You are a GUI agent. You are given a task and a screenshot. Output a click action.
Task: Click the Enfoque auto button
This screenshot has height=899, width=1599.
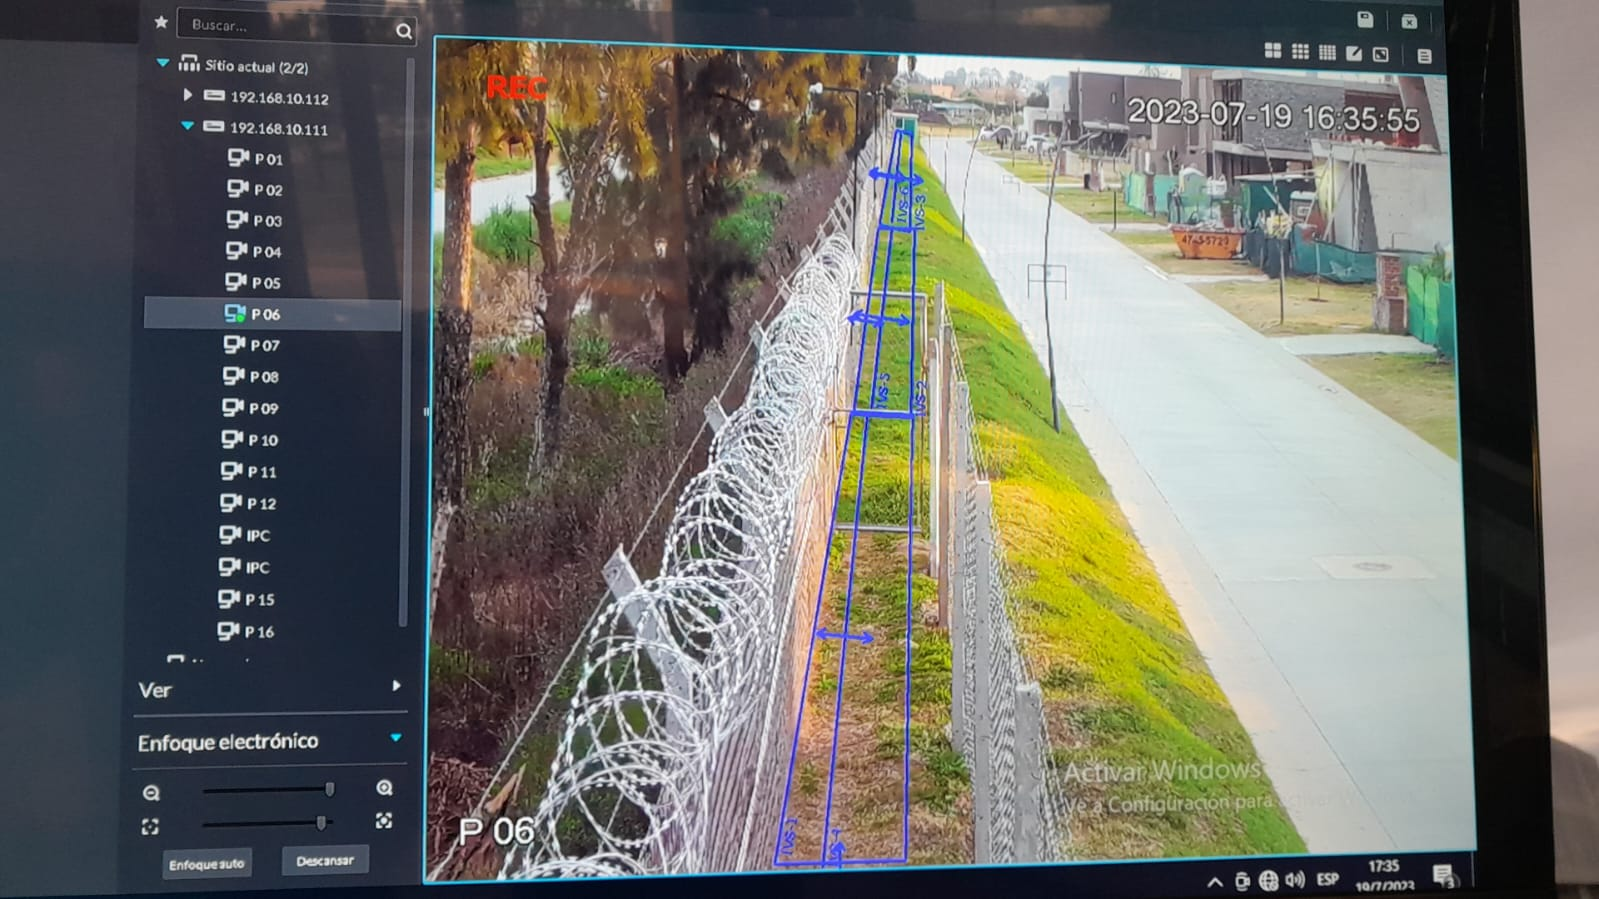point(206,864)
